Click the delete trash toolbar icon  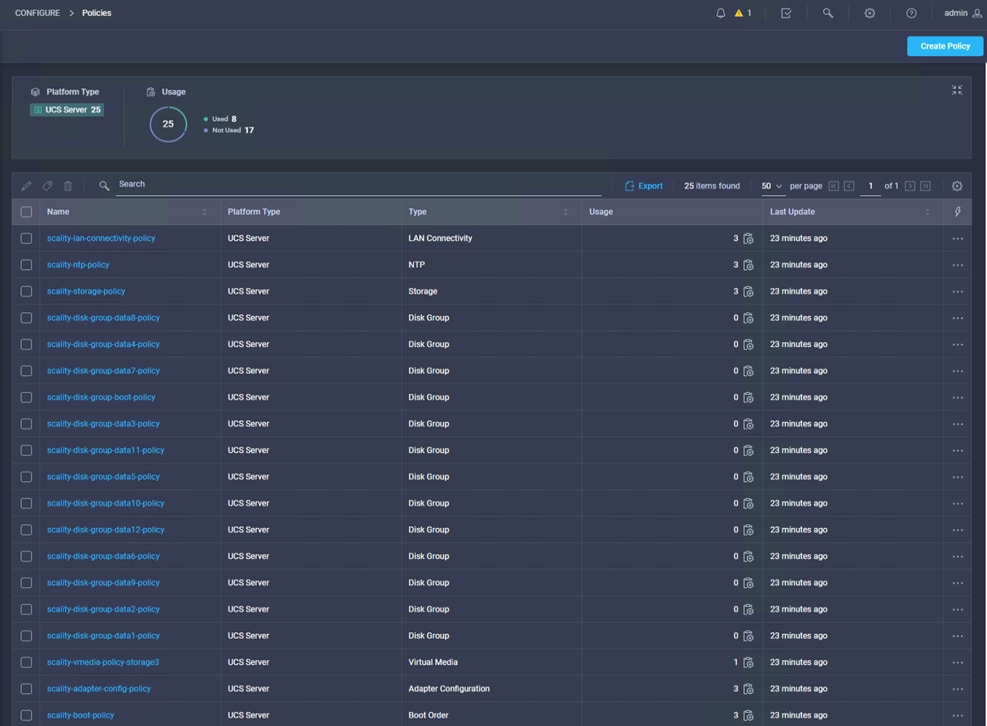68,186
